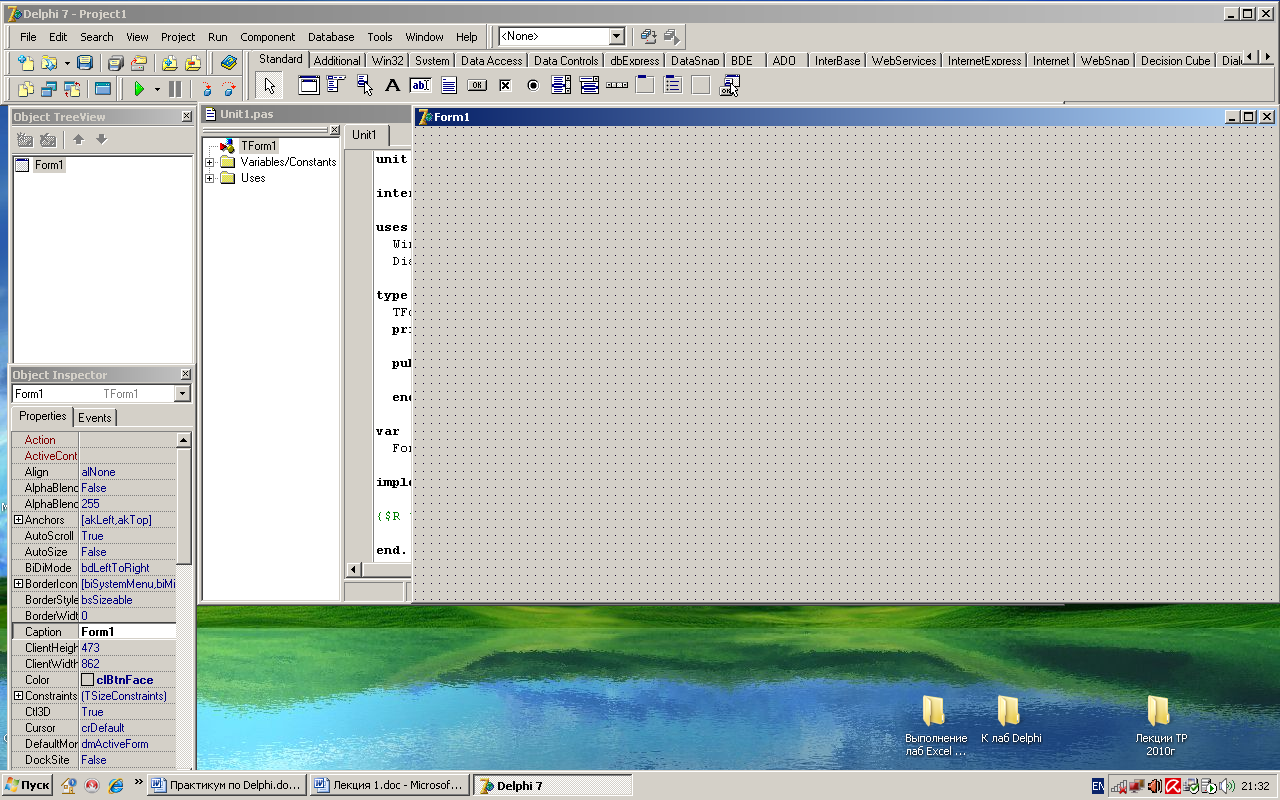
Task: Click move down arrow in Object TreeView
Action: pos(101,140)
